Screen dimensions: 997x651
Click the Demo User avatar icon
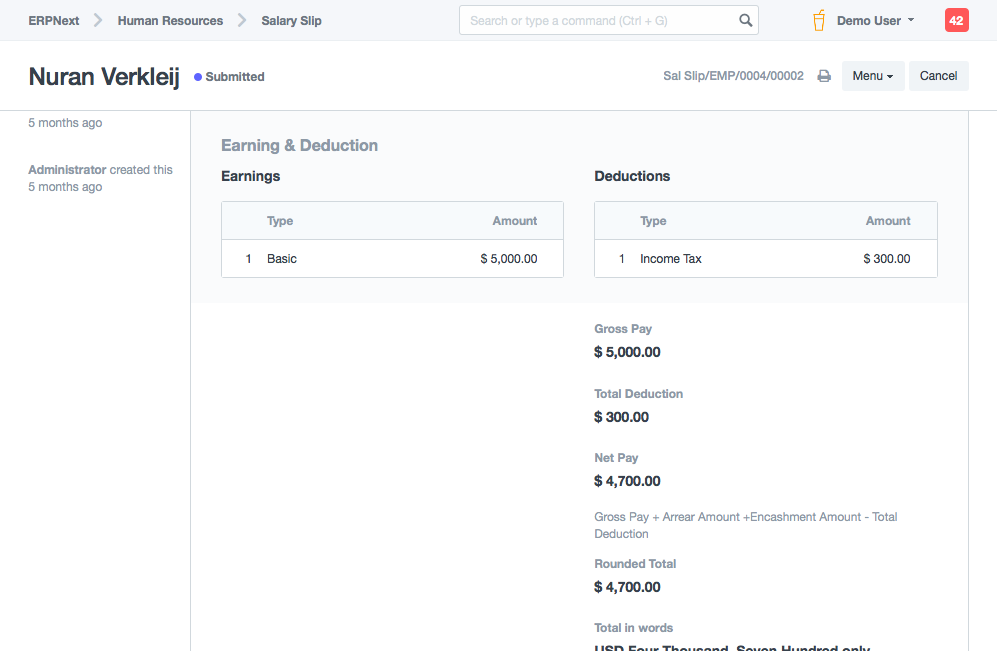tap(819, 20)
